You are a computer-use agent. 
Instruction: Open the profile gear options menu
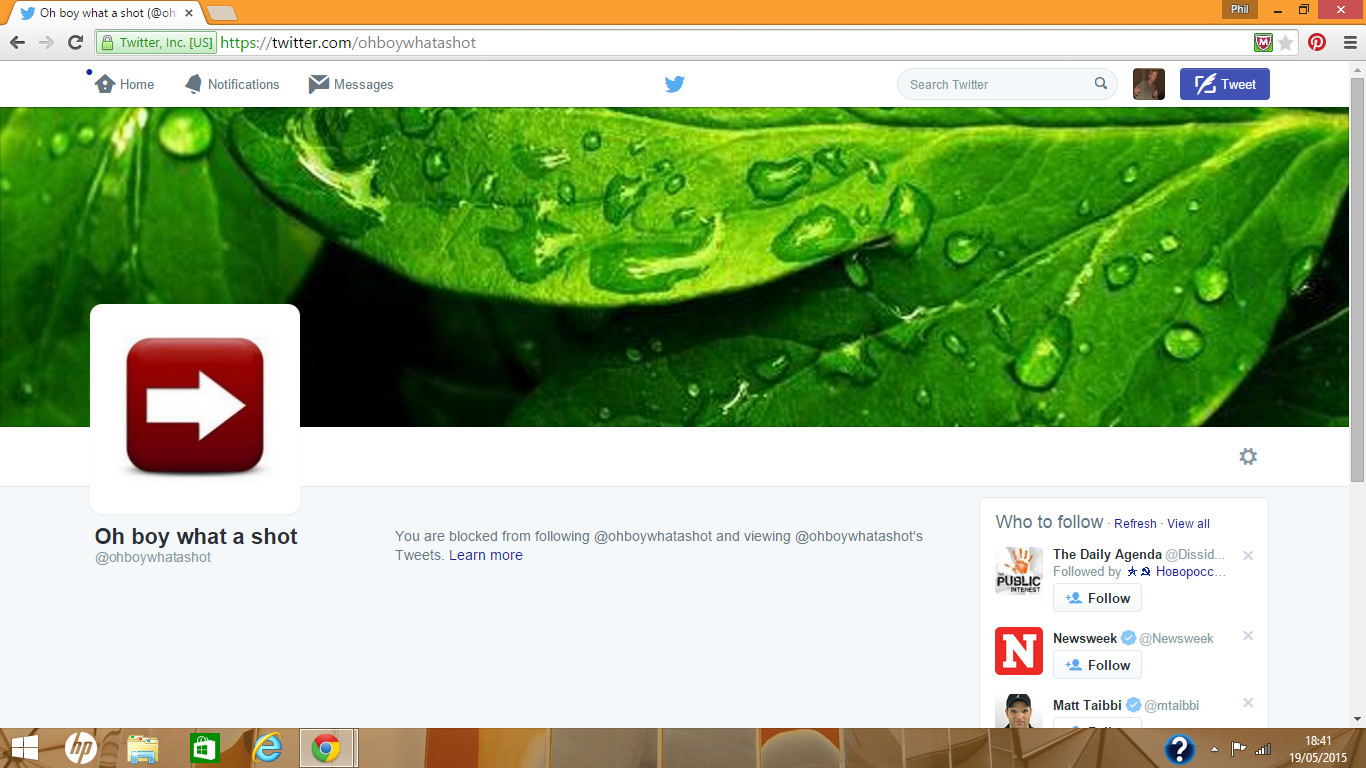tap(1248, 456)
